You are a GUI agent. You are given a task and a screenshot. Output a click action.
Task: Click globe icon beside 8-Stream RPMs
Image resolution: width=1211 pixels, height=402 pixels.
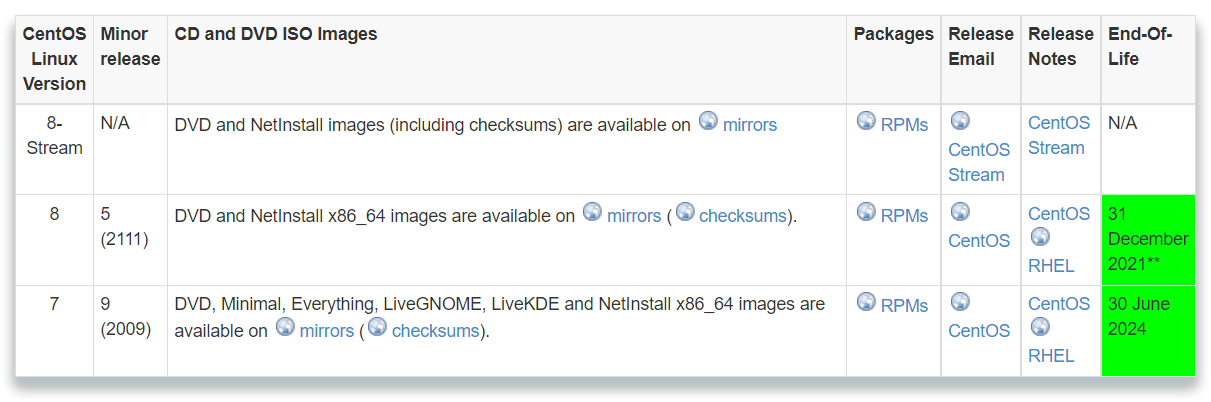click(x=866, y=121)
